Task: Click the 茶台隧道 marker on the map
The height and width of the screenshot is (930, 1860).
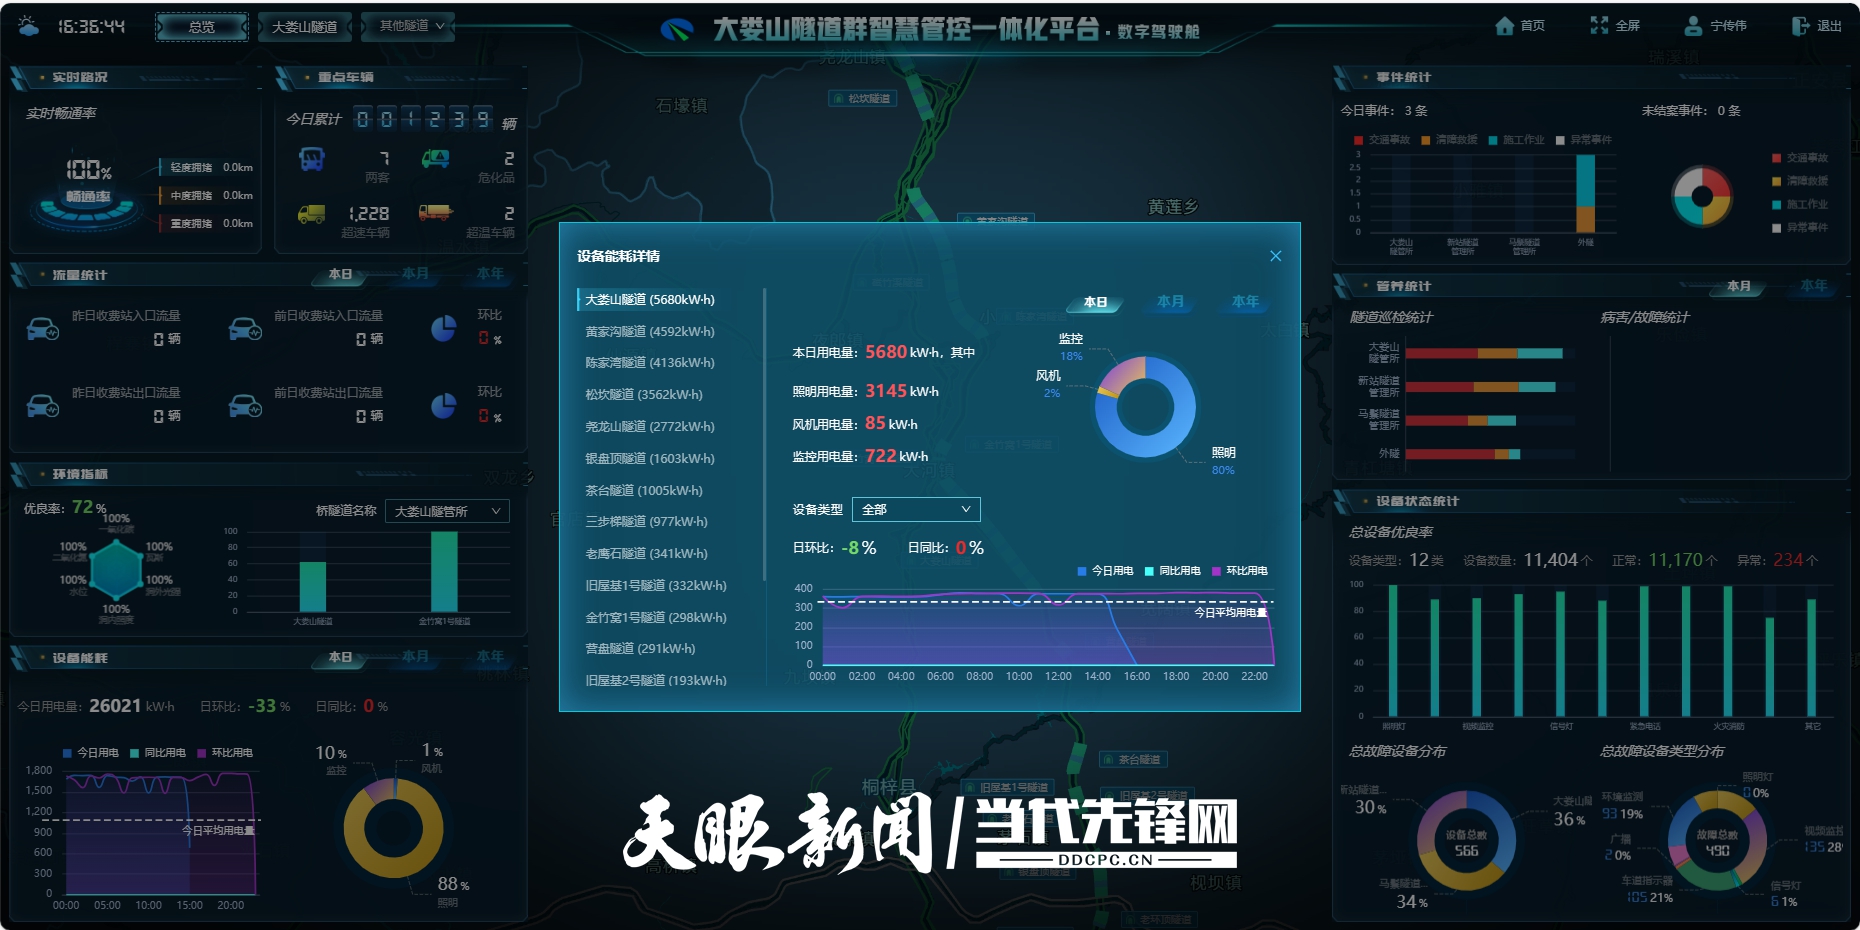Action: (x=1133, y=760)
